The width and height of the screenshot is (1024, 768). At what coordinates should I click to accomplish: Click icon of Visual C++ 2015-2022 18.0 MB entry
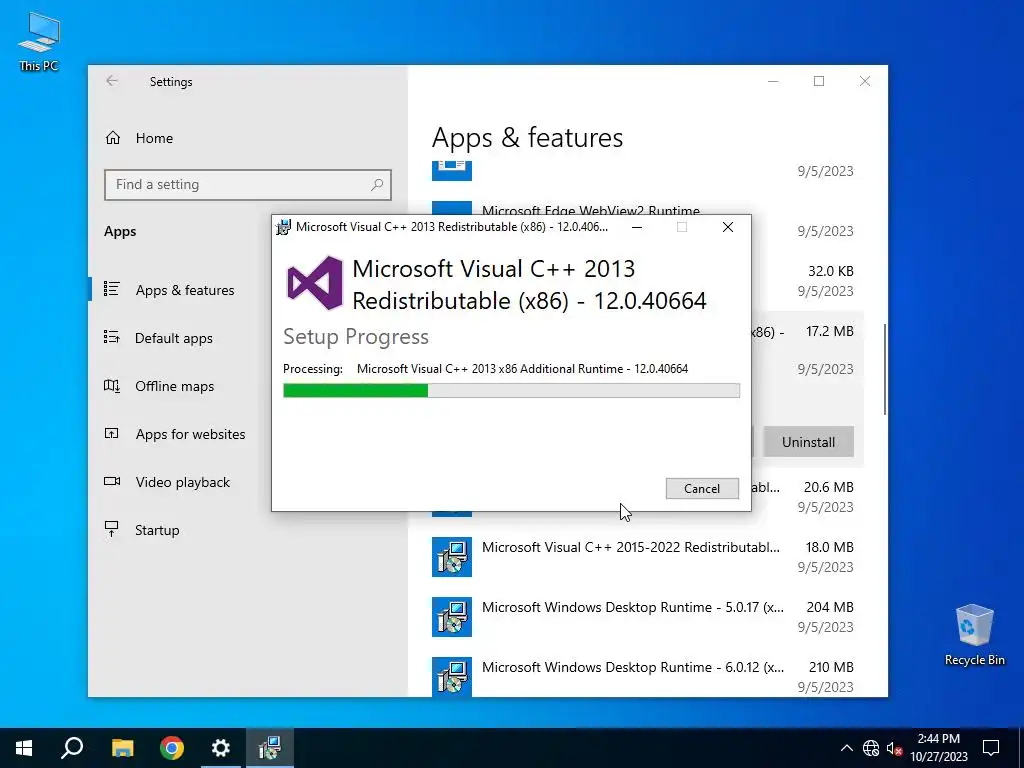[x=451, y=557]
